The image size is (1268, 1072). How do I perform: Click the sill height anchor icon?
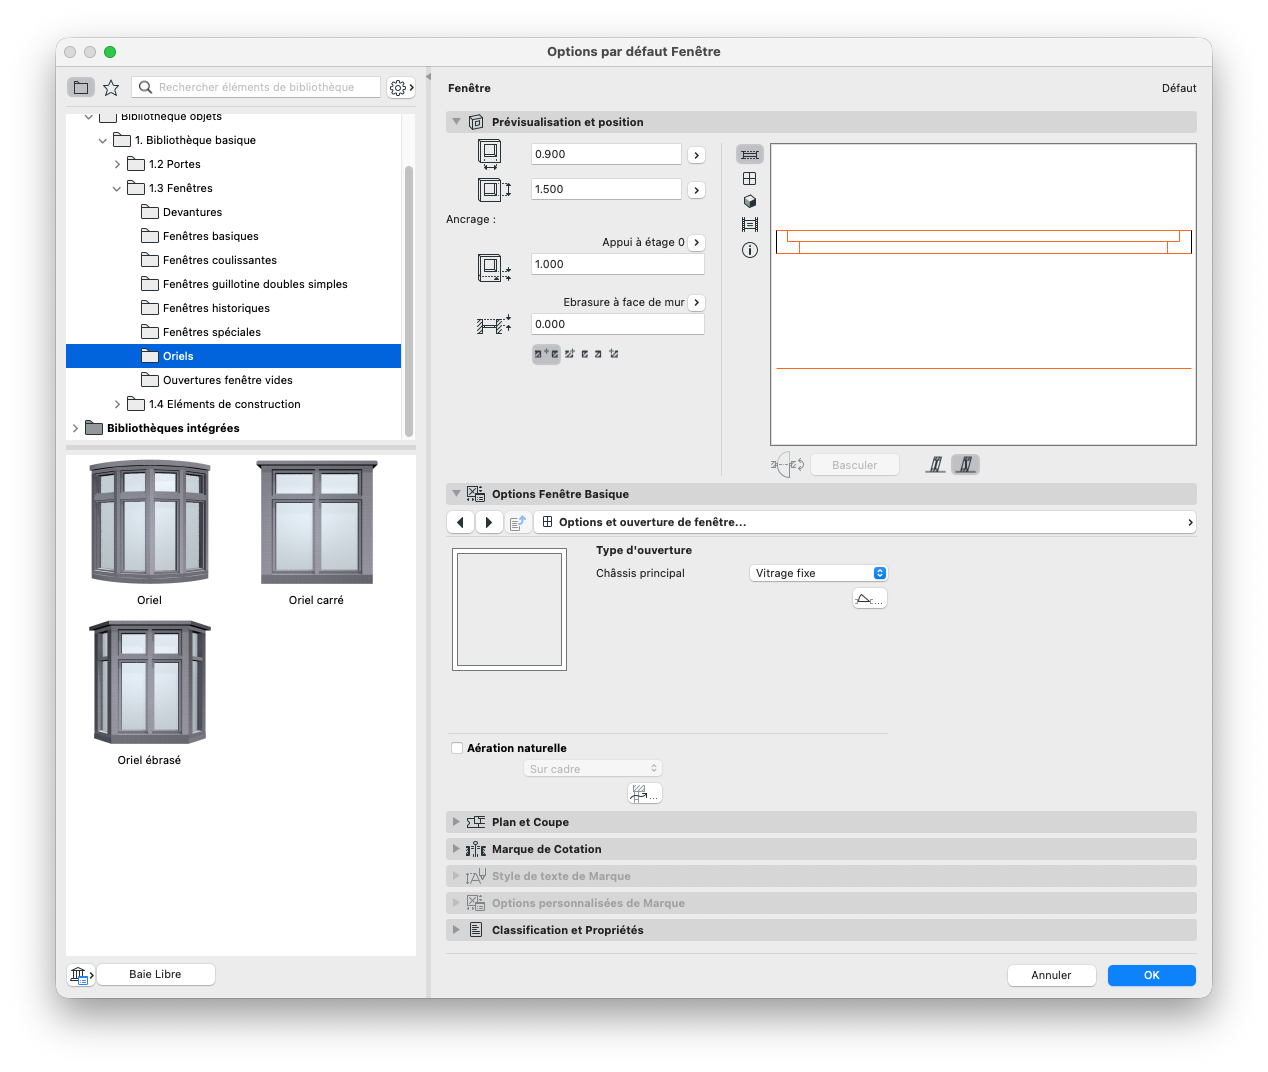pyautogui.click(x=494, y=267)
